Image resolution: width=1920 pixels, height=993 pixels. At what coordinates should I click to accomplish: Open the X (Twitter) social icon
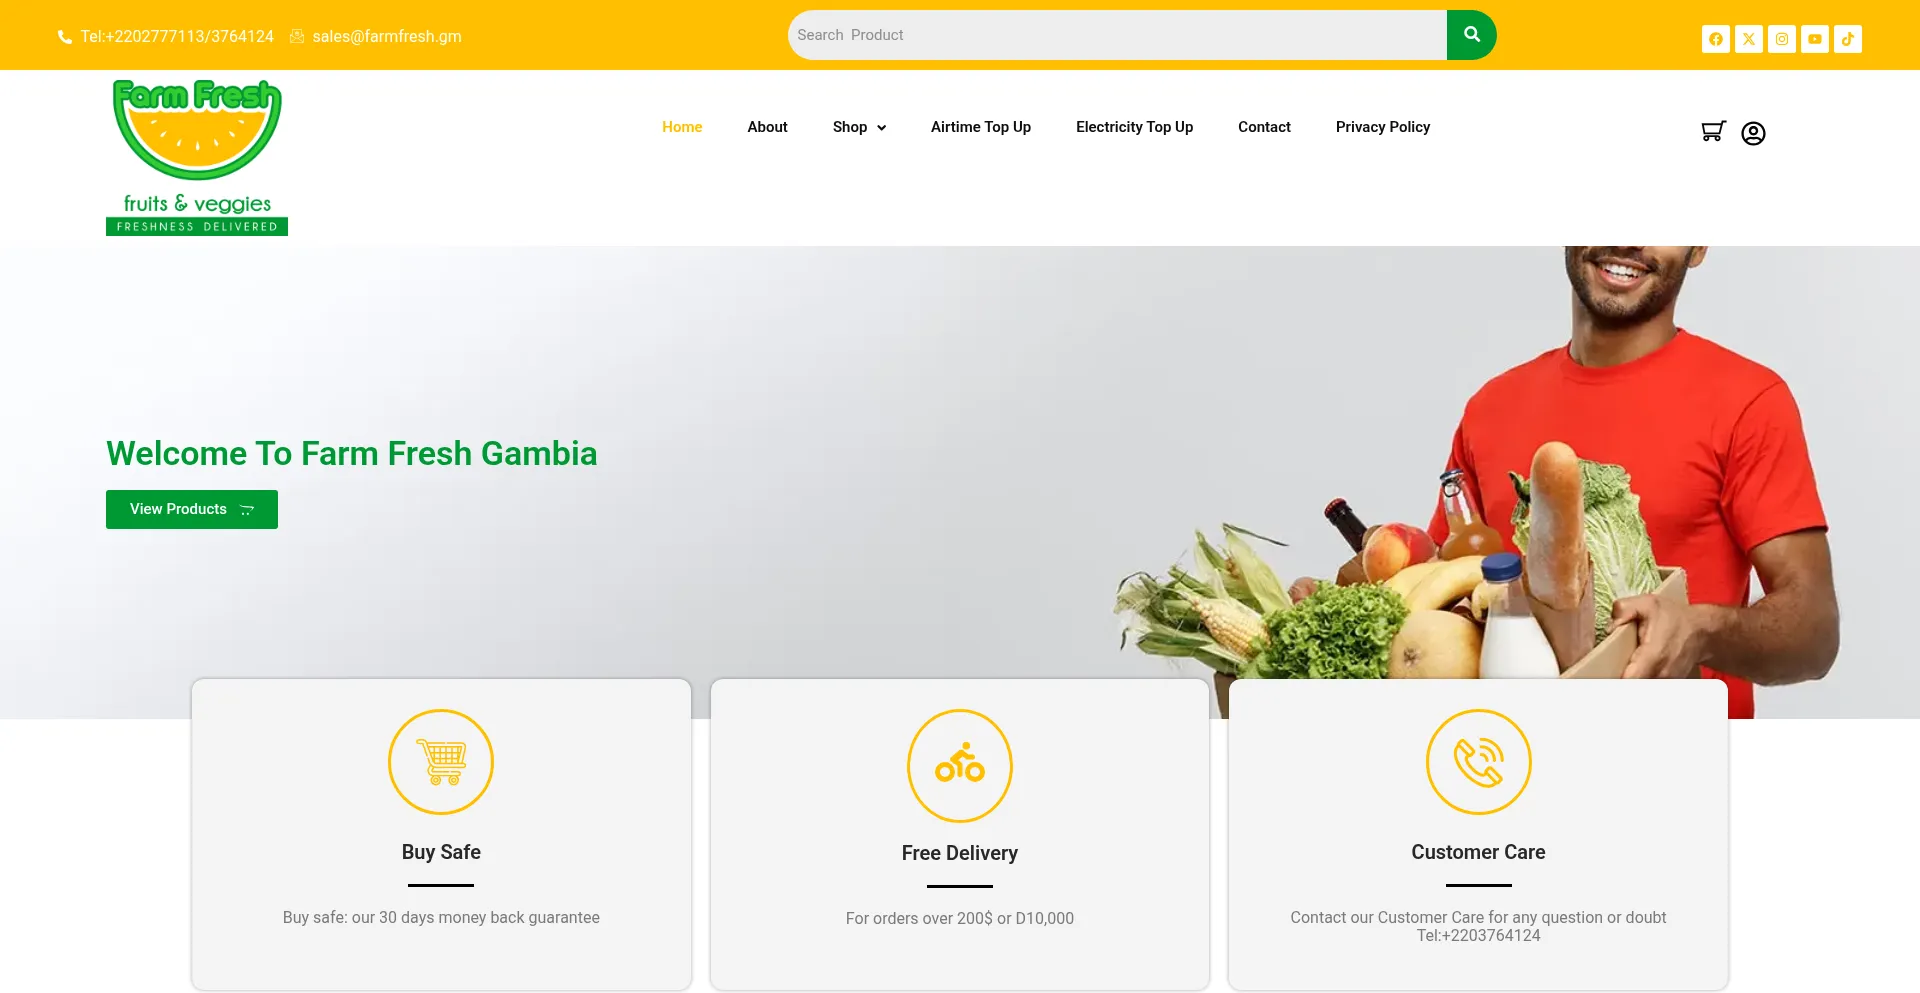pyautogui.click(x=1749, y=39)
